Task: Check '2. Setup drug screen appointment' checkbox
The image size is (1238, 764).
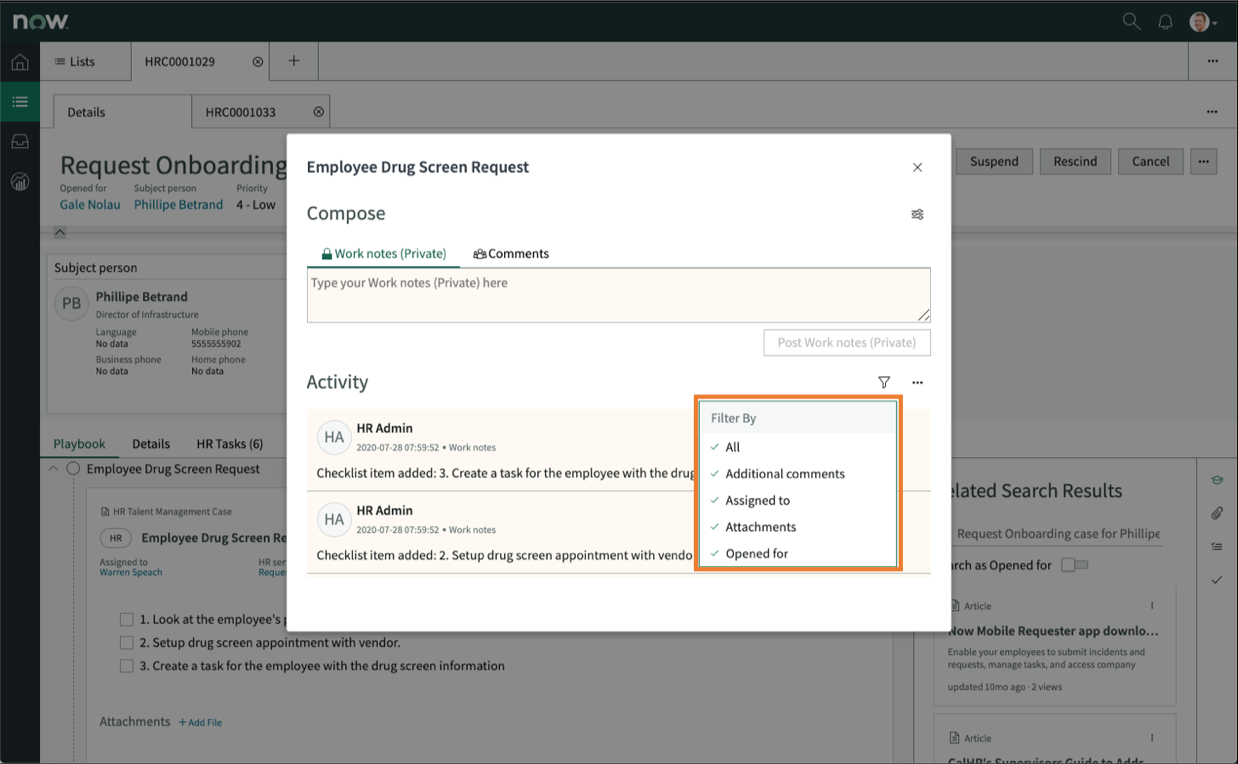Action: (x=126, y=643)
